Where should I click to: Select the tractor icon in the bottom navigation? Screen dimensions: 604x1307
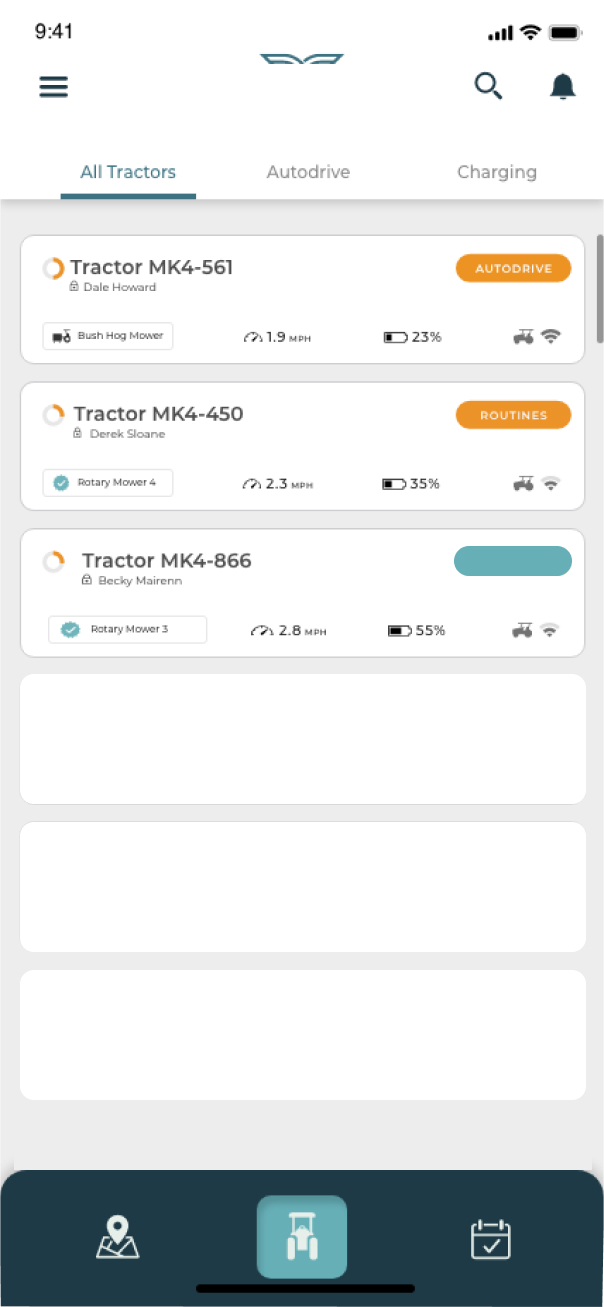[x=302, y=1237]
